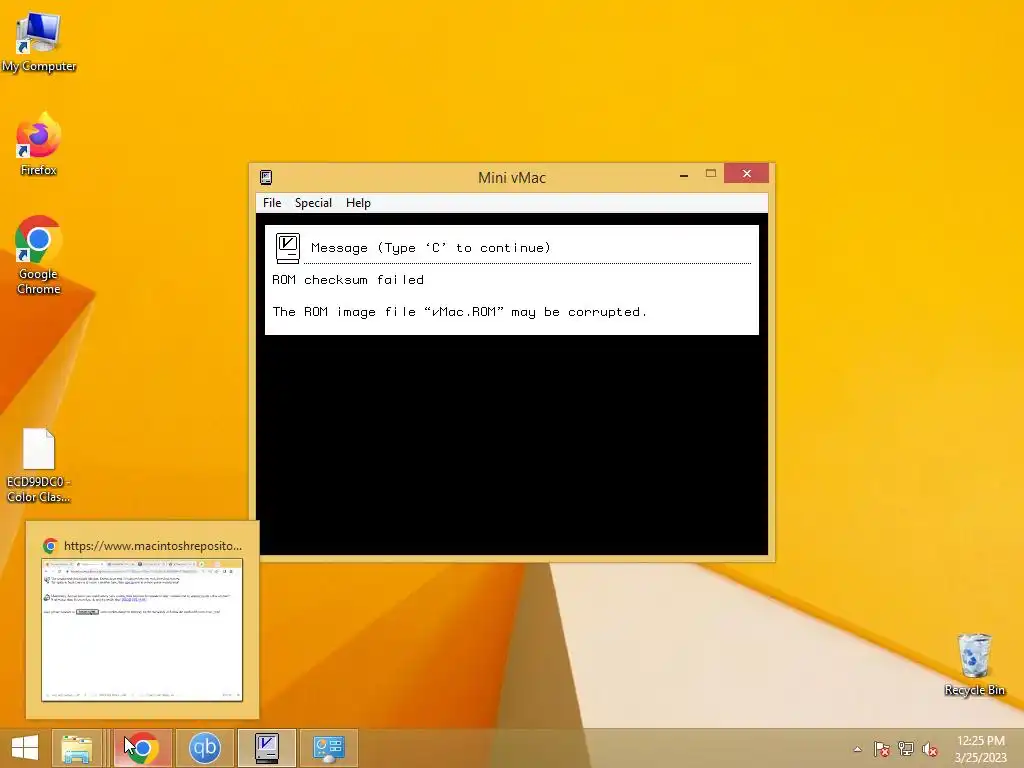Click the muted volume tray icon
The height and width of the screenshot is (768, 1024).
pos(930,749)
